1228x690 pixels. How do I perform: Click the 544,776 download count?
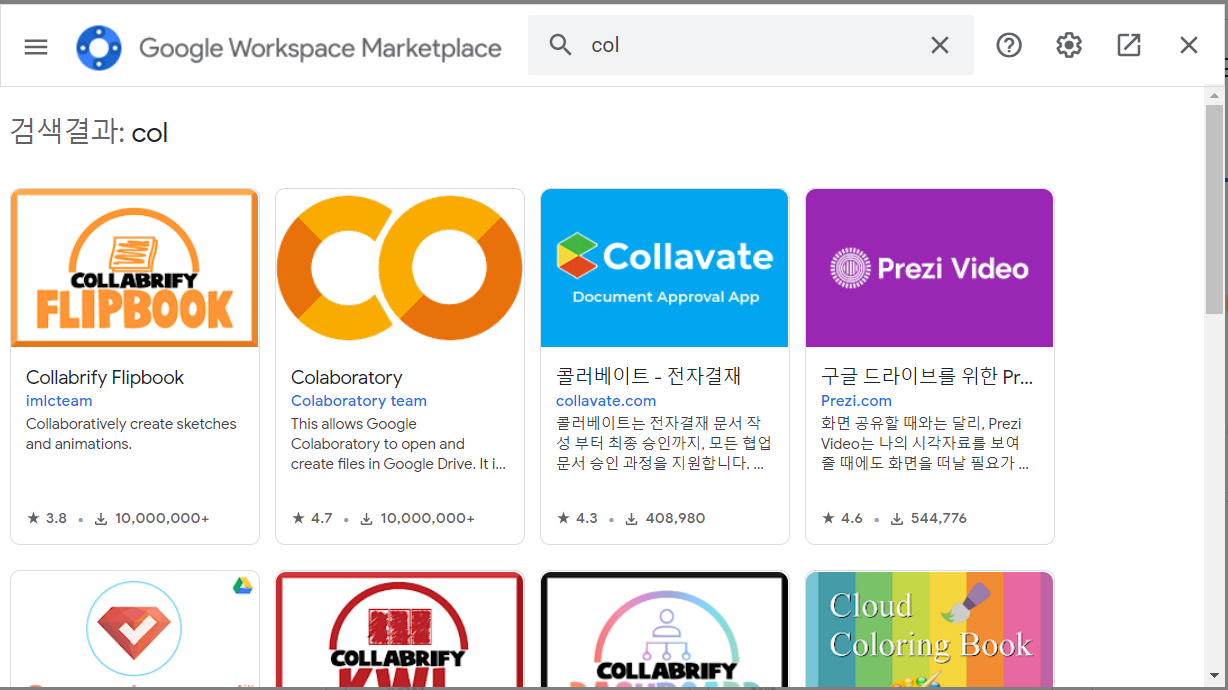tap(930, 518)
